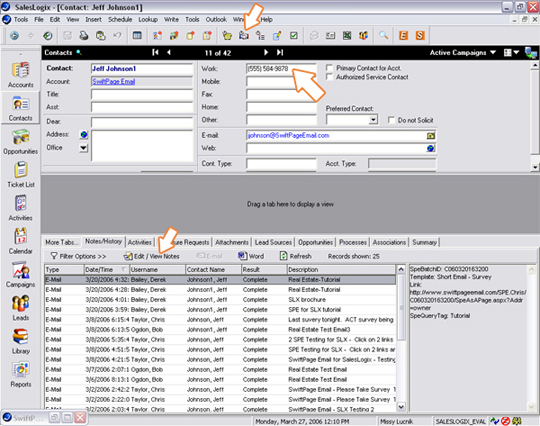Select the SLX brochure history row
Viewport: 540px width, 426px height.
click(220, 300)
